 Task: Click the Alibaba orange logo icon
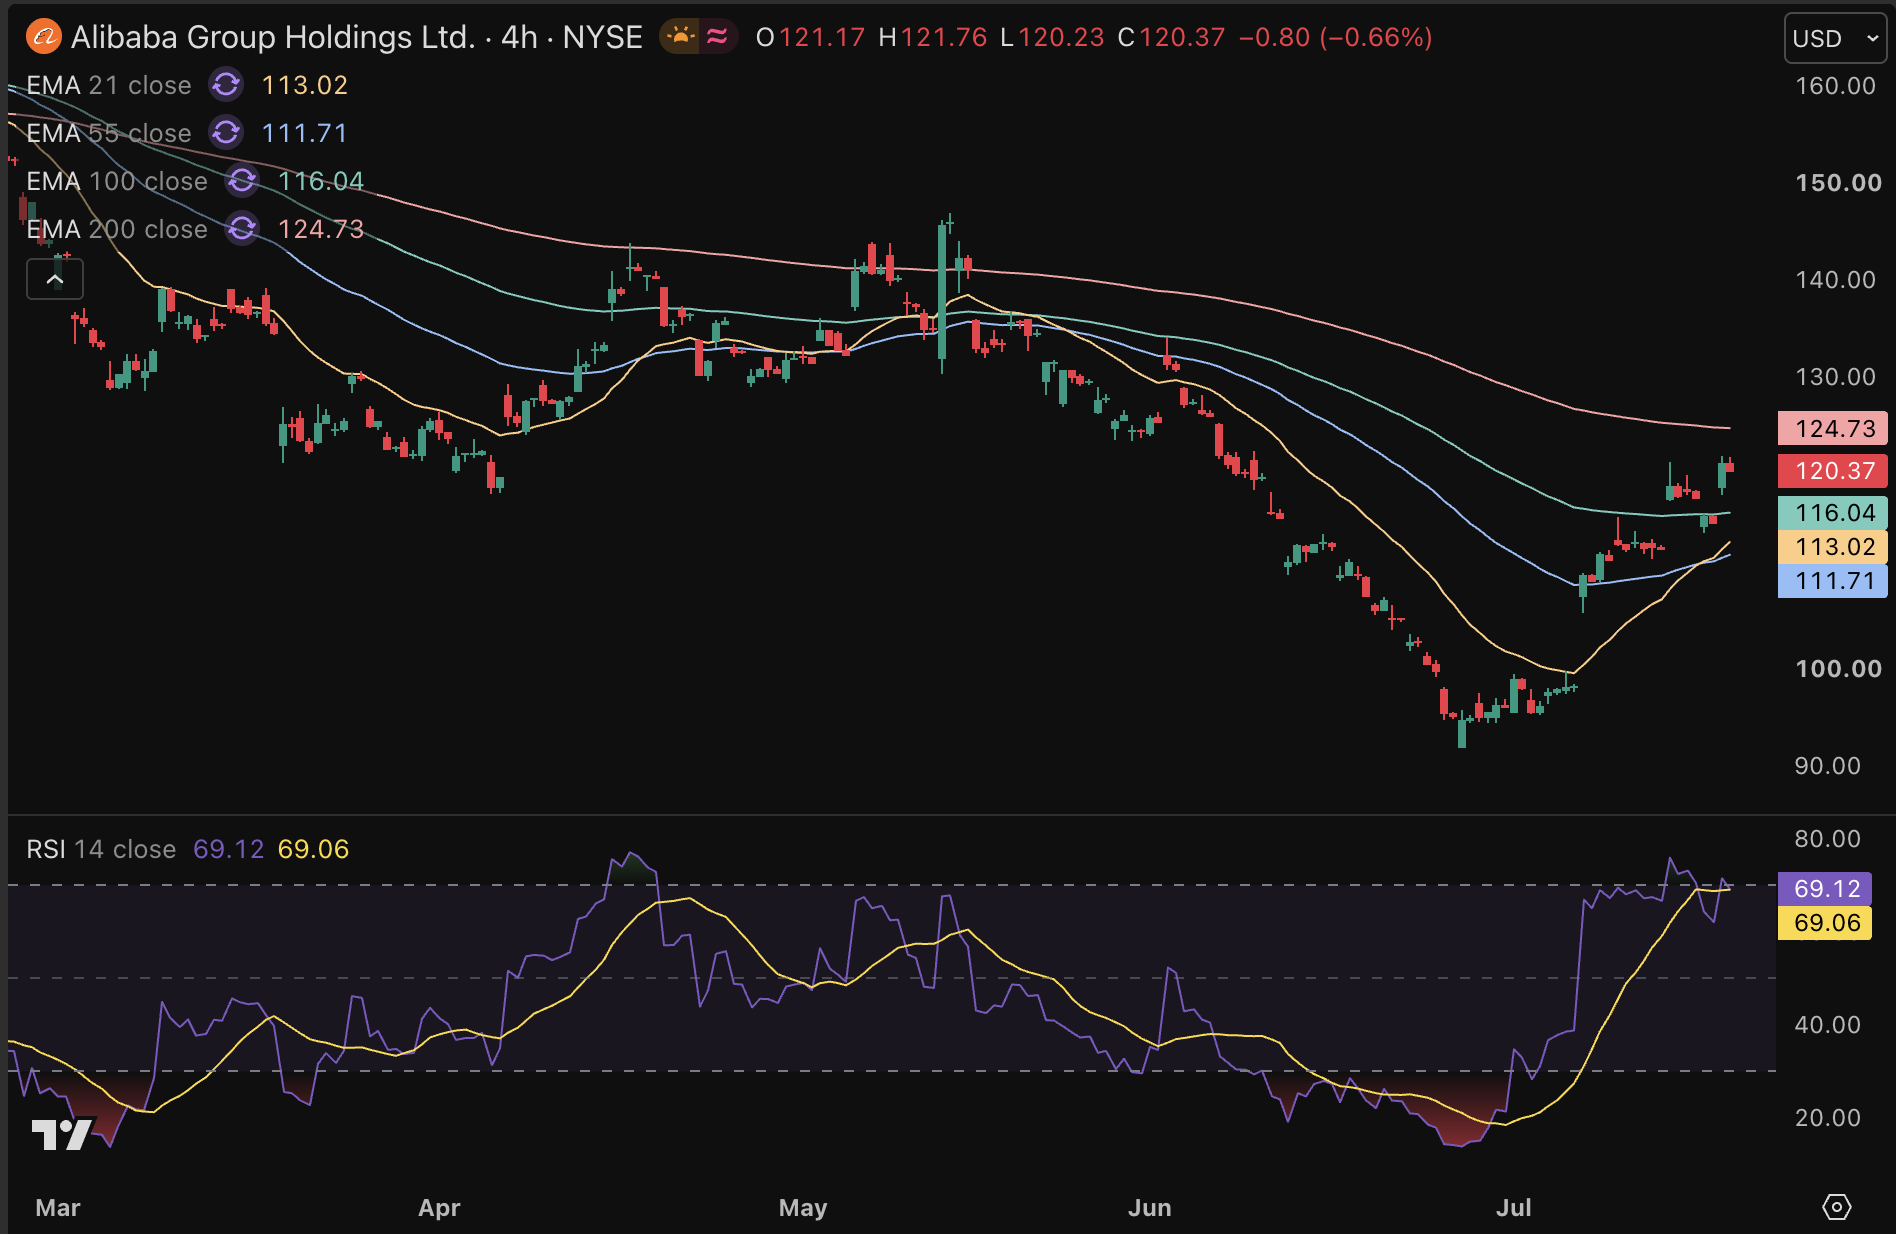44,37
